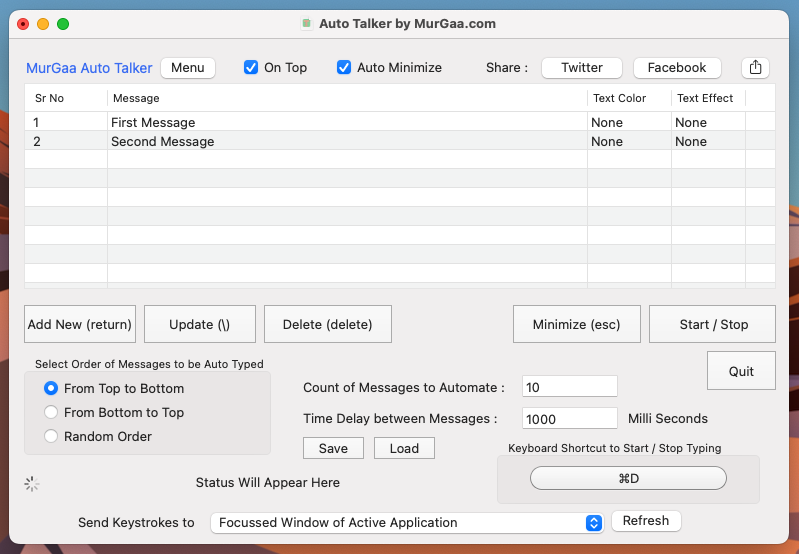Image resolution: width=799 pixels, height=554 pixels.
Task: Click the Start / Stop button
Action: (x=712, y=324)
